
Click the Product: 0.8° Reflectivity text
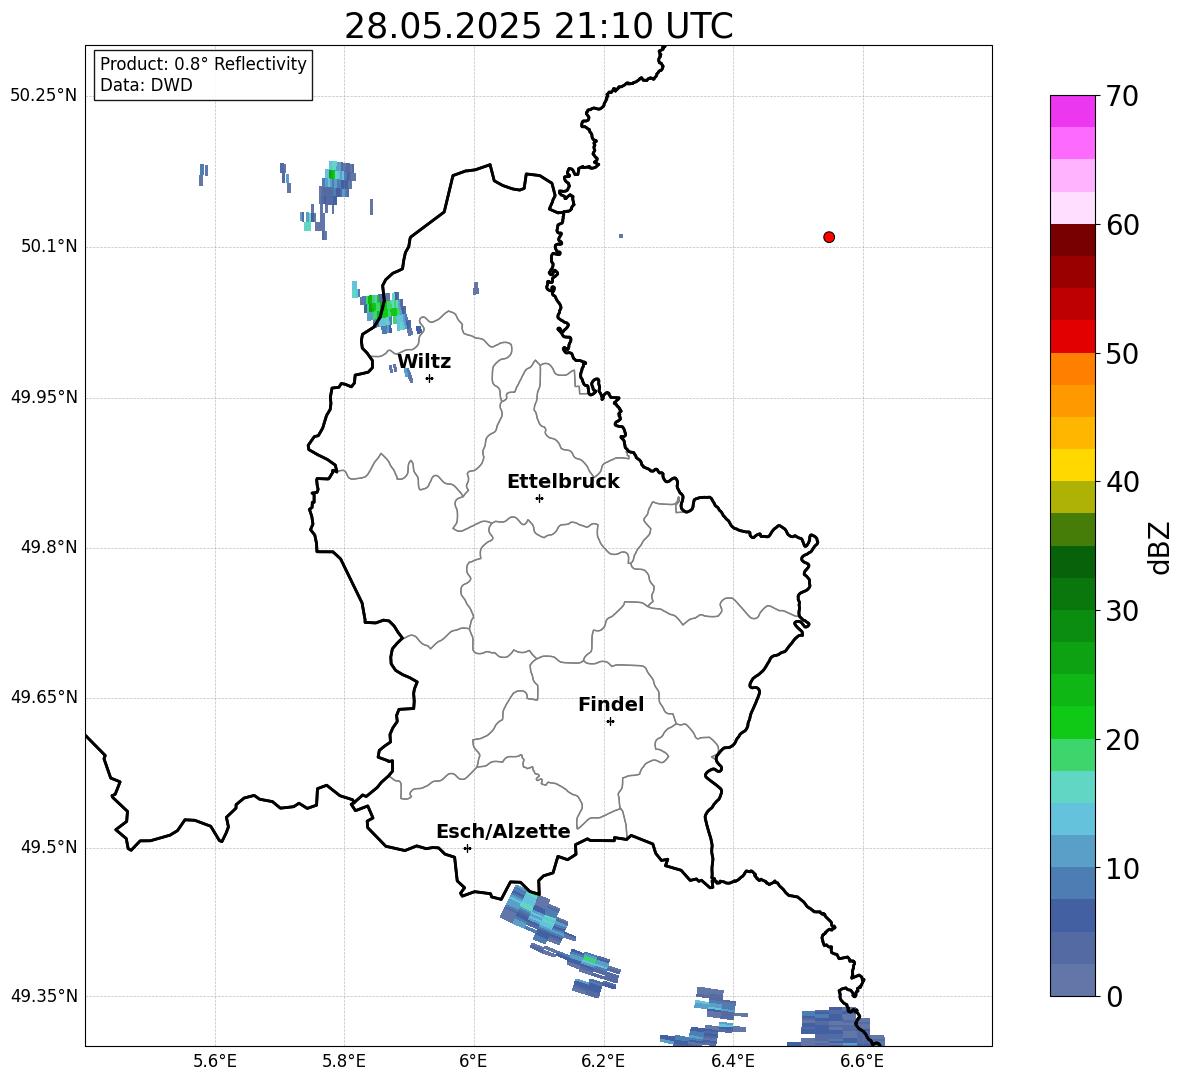point(203,63)
